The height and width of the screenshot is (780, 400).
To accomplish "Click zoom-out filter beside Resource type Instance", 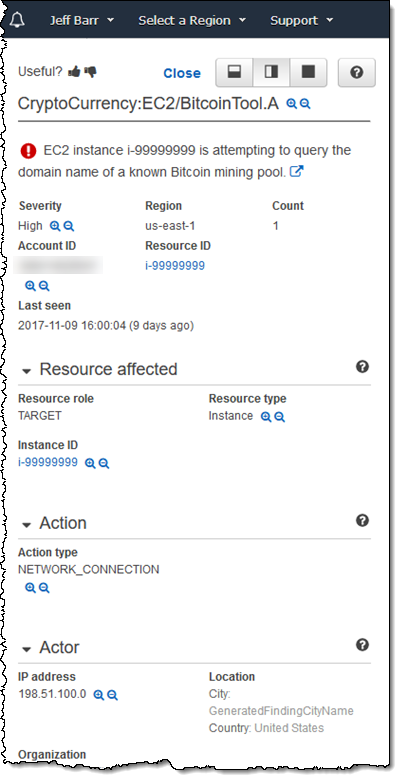I will pyautogui.click(x=280, y=417).
